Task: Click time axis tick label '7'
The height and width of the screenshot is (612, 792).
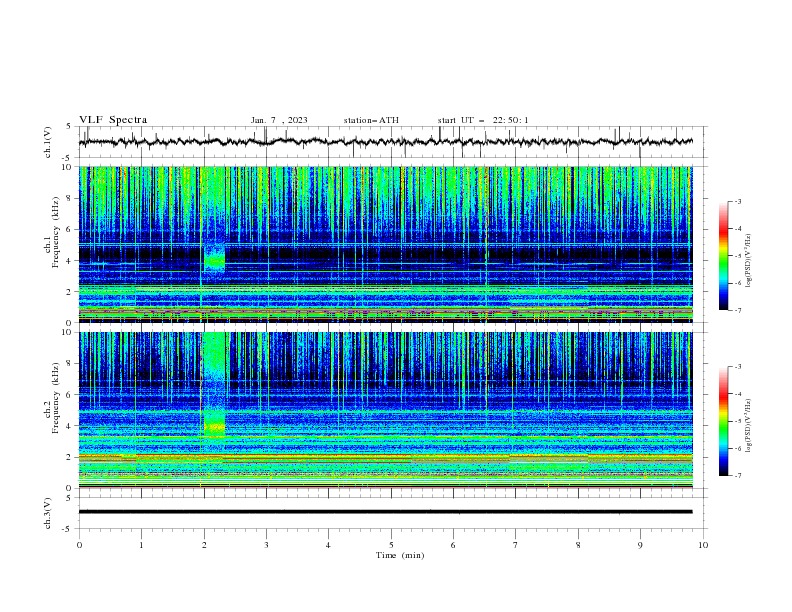Action: coord(516,545)
